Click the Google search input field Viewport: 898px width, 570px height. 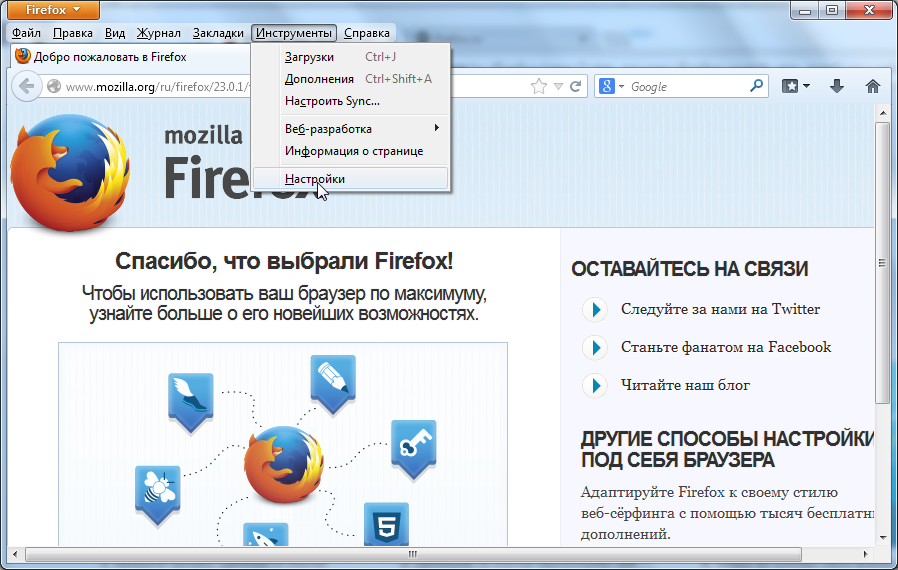coord(686,87)
